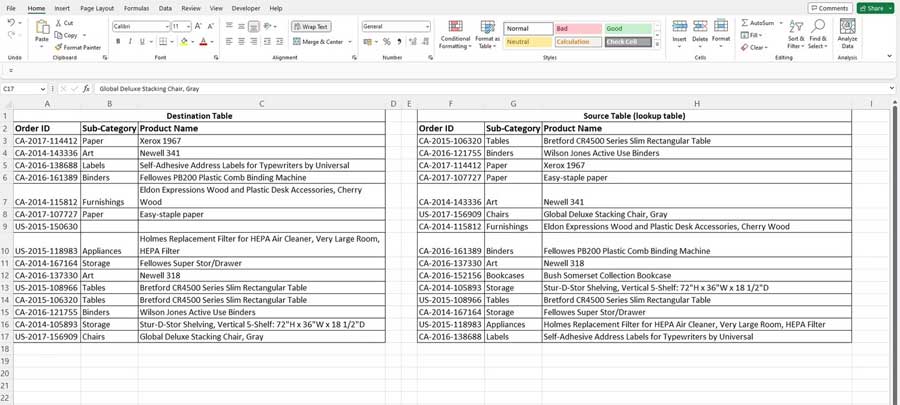
Task: Click the Decrease Decimal icon
Action: click(425, 42)
